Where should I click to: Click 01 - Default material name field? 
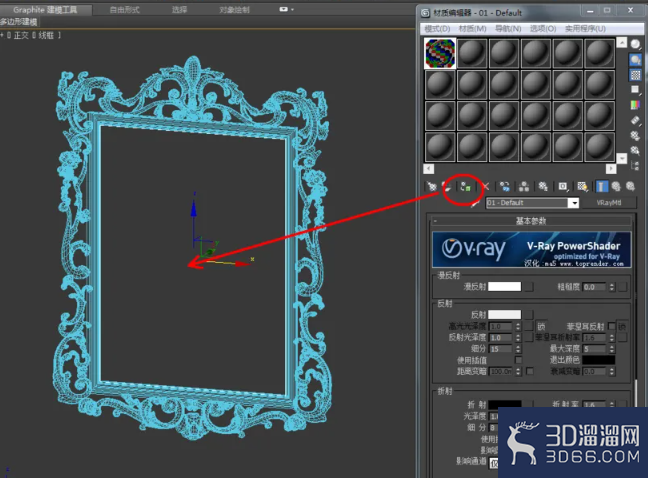tap(527, 203)
